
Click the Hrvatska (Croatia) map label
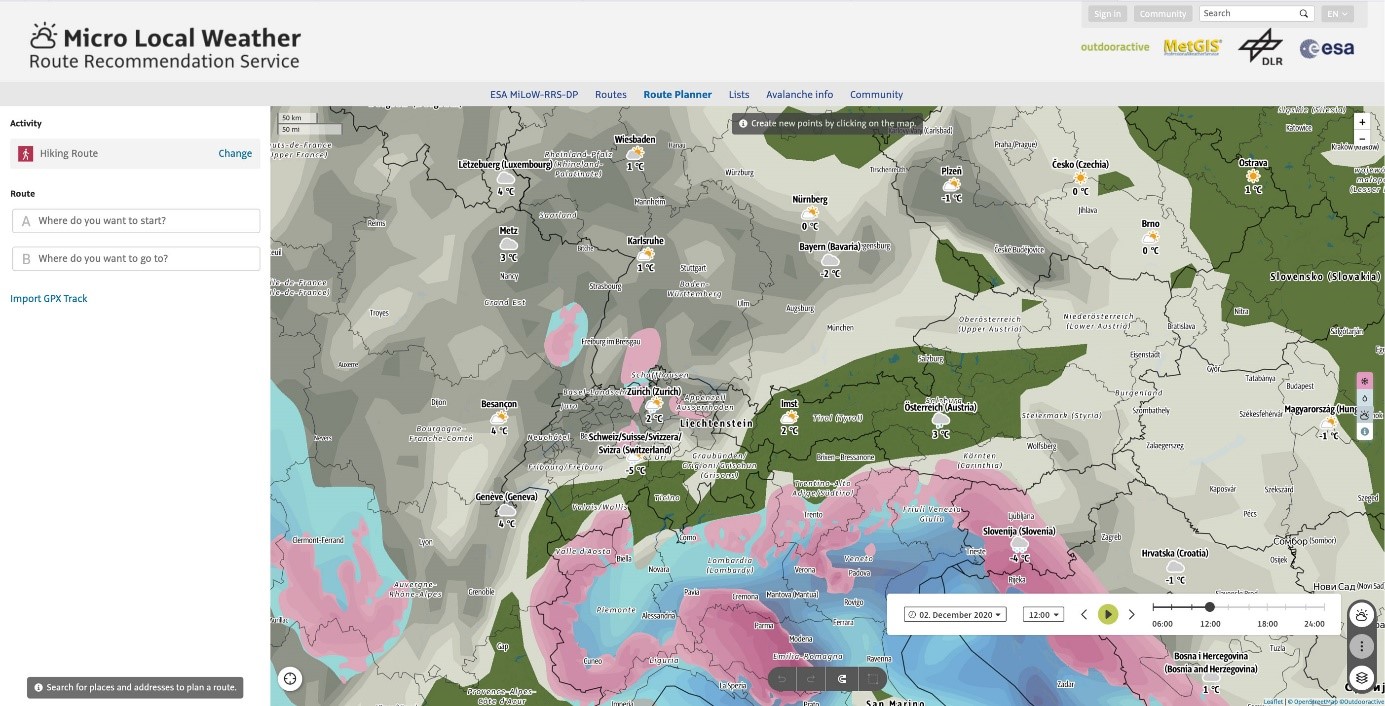(1174, 553)
